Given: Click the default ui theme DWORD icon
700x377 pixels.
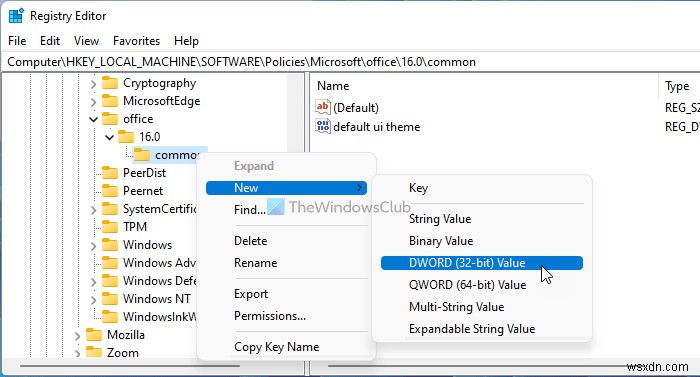Looking at the screenshot, I should (x=323, y=126).
